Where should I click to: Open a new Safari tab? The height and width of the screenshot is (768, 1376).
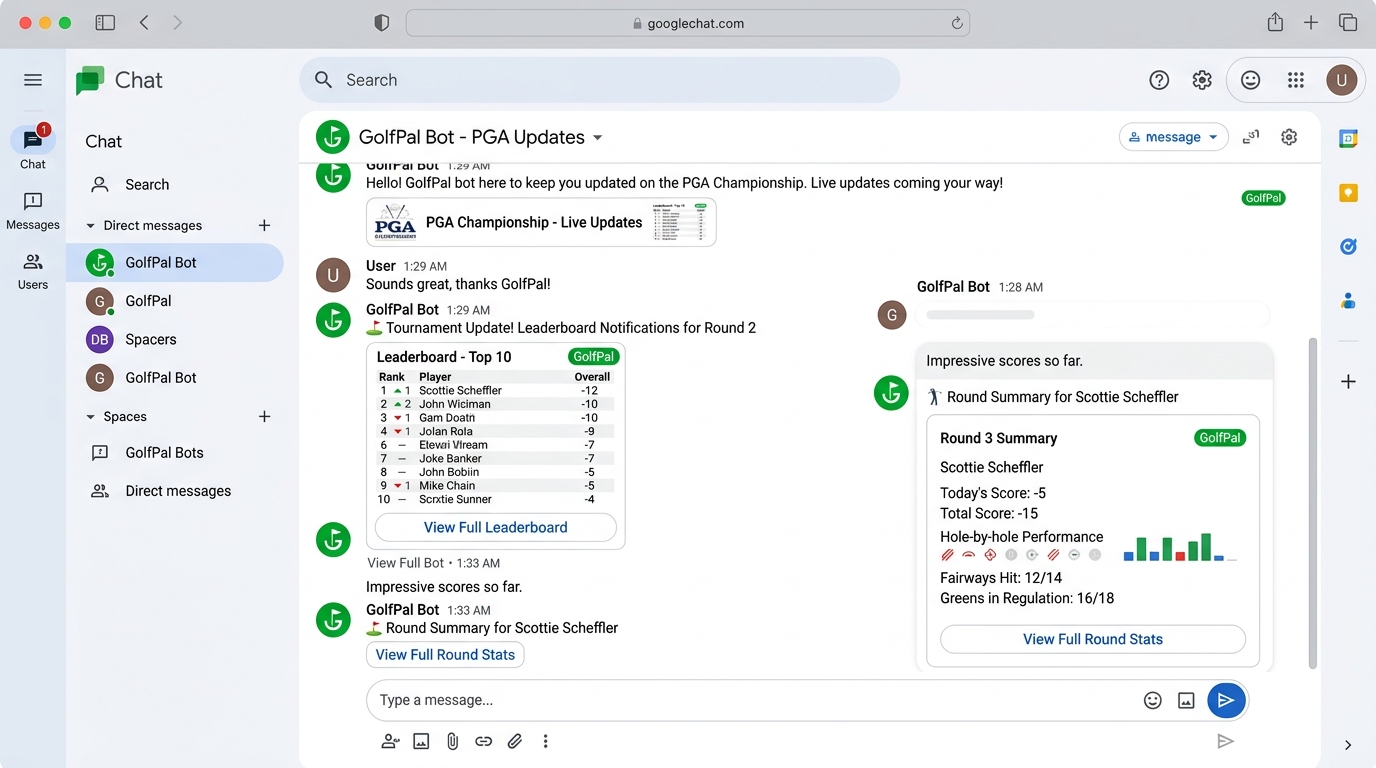click(1311, 23)
